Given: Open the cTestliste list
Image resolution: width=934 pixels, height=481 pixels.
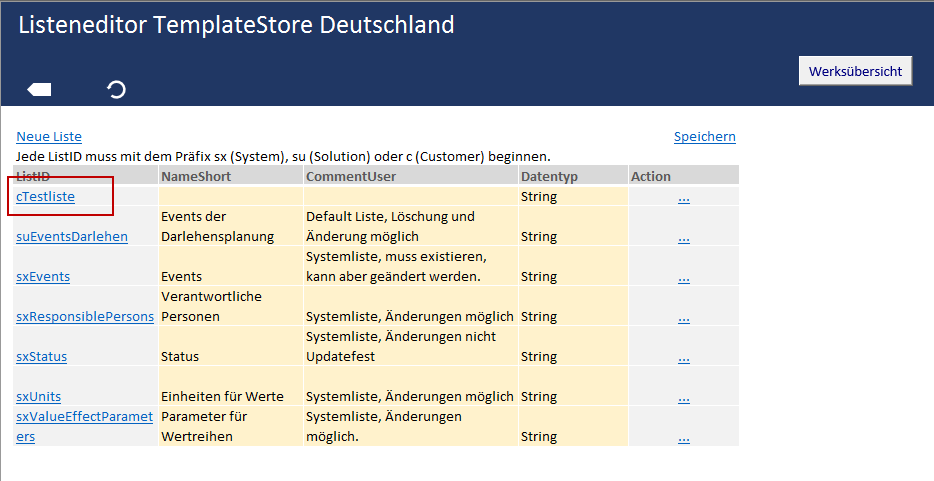Looking at the screenshot, I should [x=46, y=196].
